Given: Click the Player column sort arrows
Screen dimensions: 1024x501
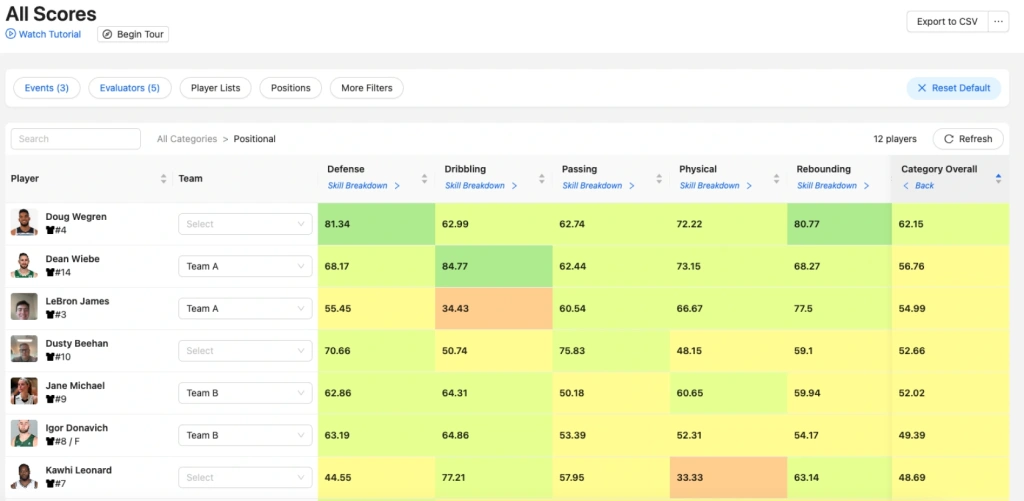Looking at the screenshot, I should click(x=164, y=179).
